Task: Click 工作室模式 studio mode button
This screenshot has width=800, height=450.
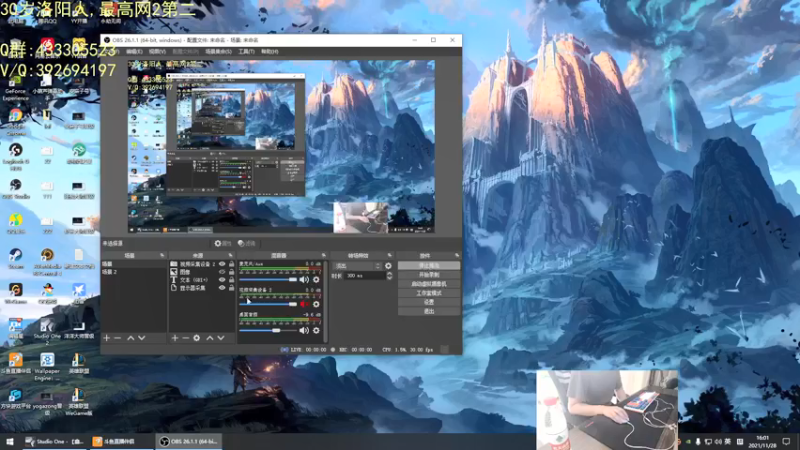Action: tap(429, 293)
